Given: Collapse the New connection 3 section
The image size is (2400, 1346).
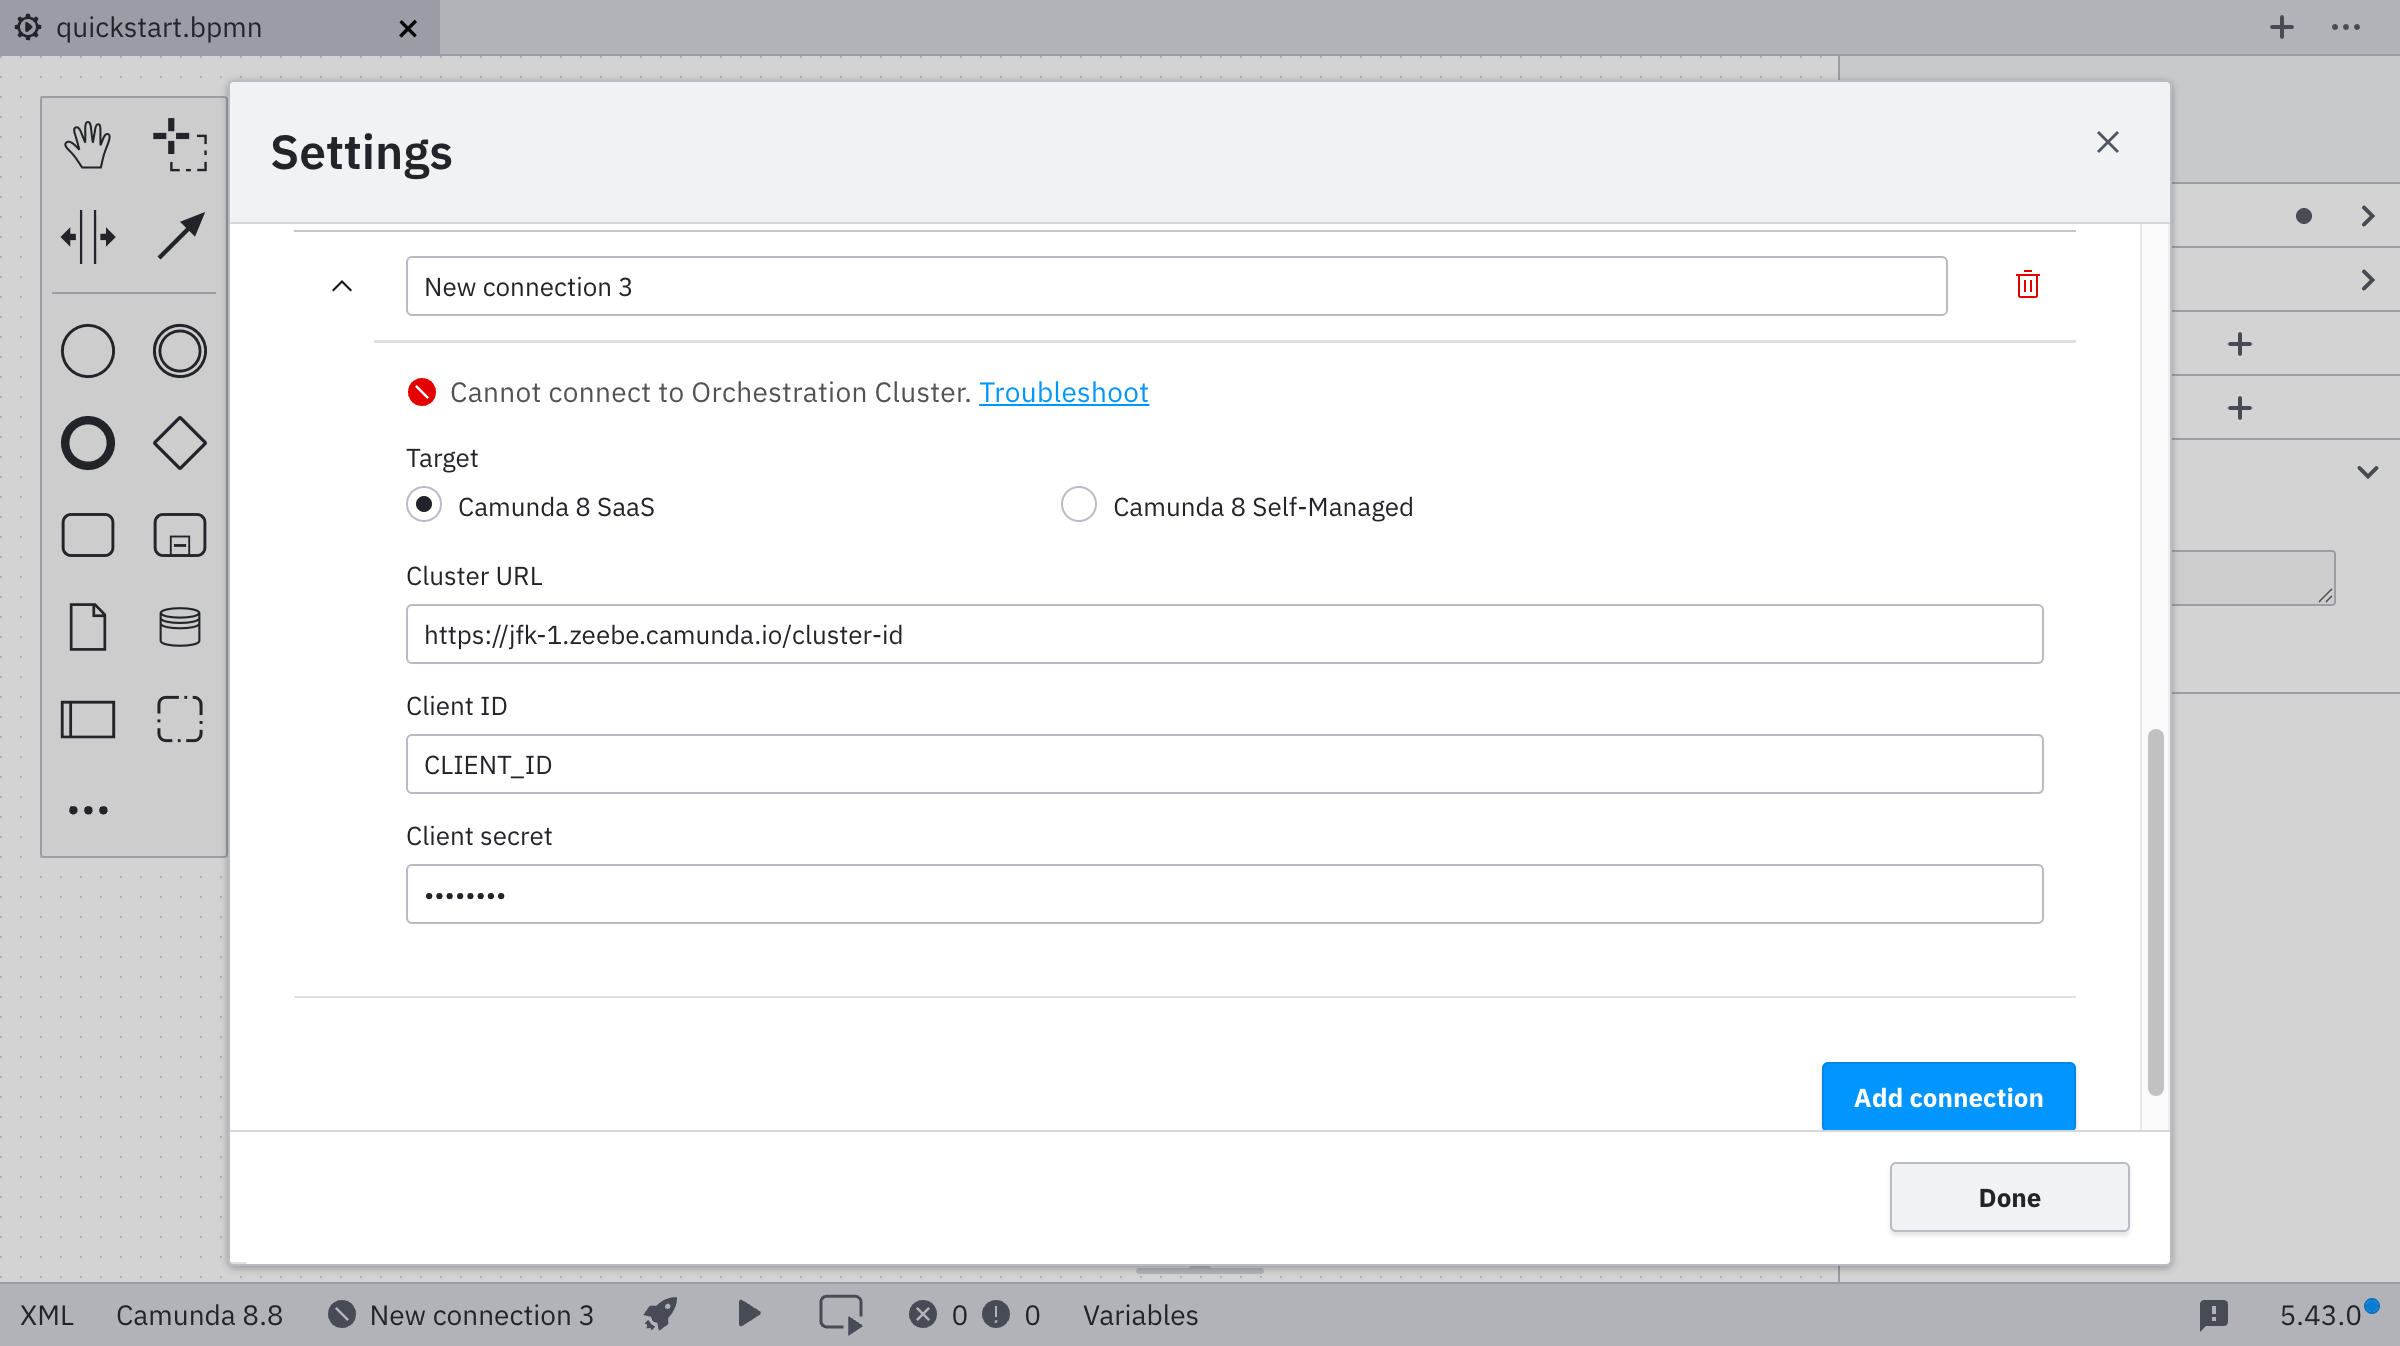Looking at the screenshot, I should (x=342, y=287).
